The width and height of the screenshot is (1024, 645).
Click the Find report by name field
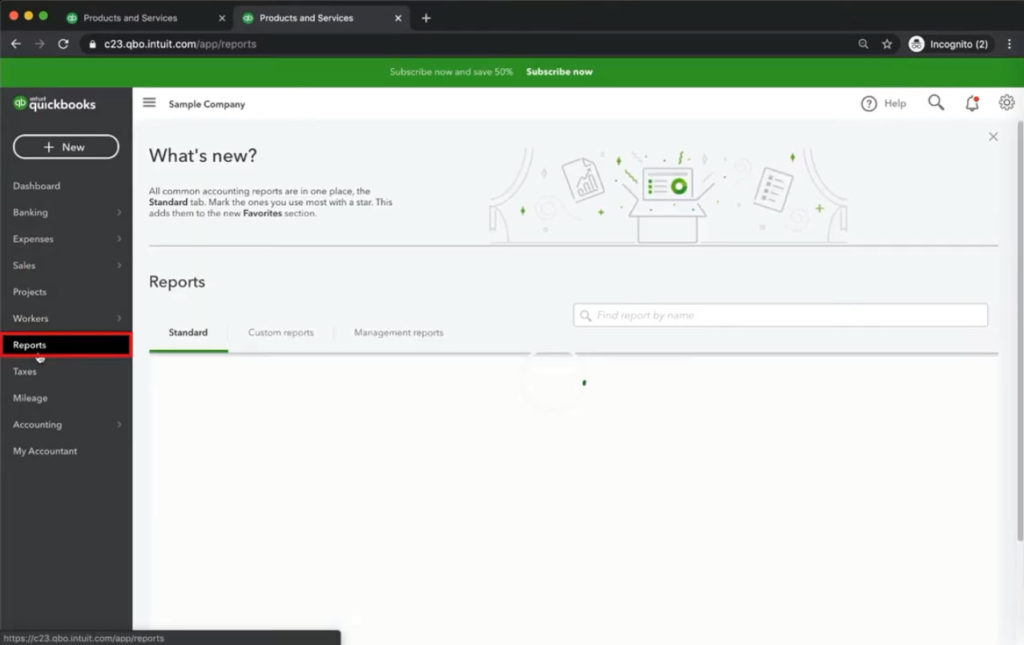tap(780, 315)
